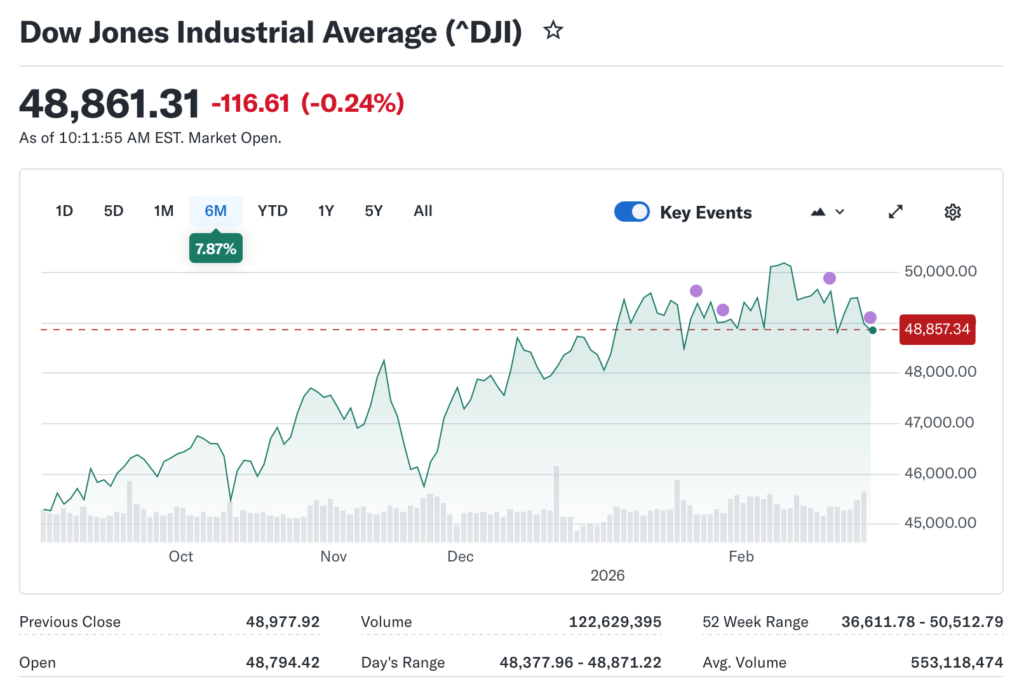Switch to the YTD view
1024x700 pixels.
click(x=272, y=211)
